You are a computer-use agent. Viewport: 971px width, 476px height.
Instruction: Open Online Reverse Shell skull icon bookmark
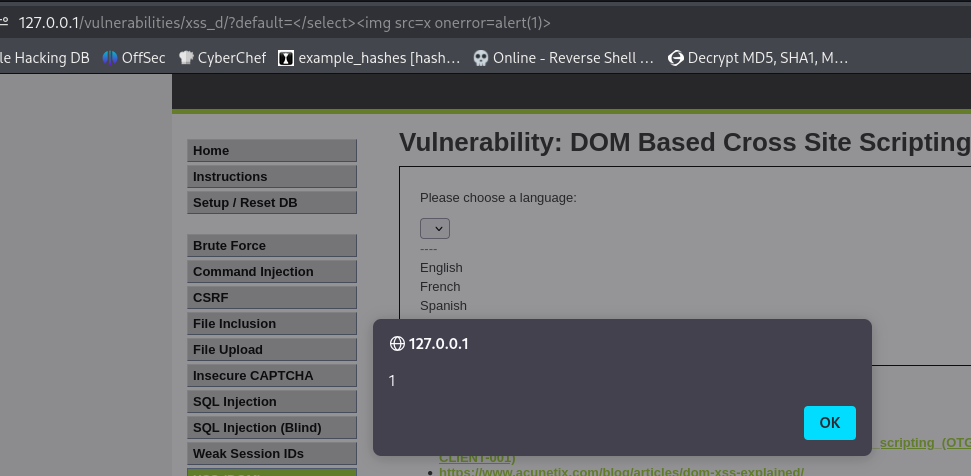coord(481,58)
